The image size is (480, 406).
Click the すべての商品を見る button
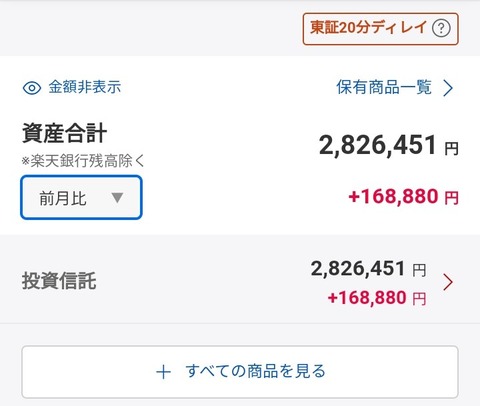click(x=240, y=372)
